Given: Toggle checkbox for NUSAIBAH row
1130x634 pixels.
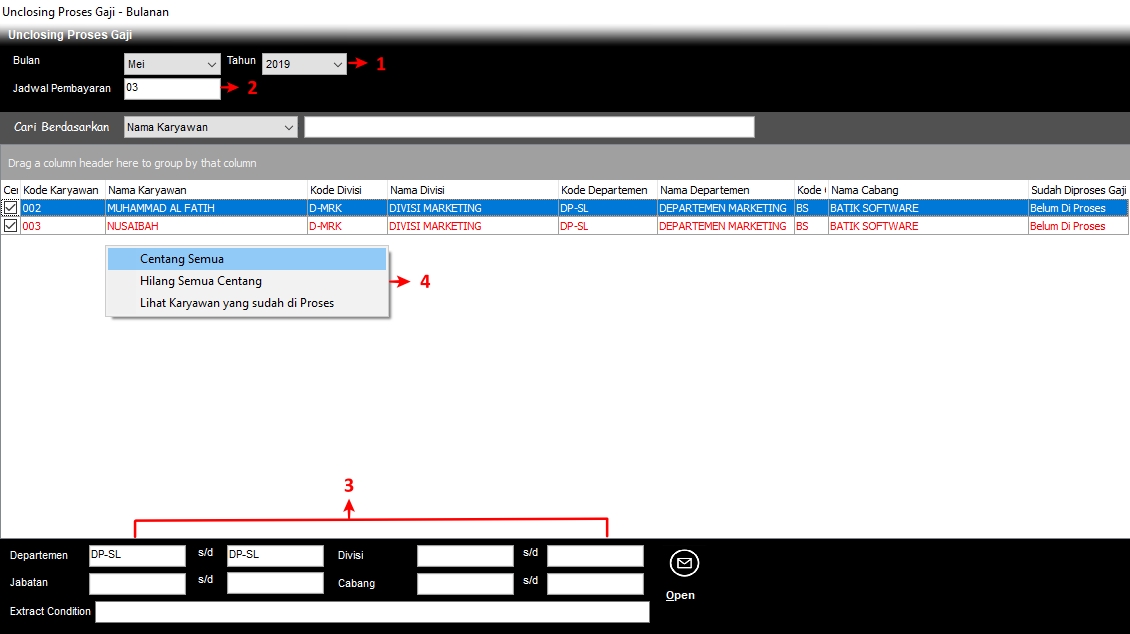Looking at the screenshot, I should (10, 226).
